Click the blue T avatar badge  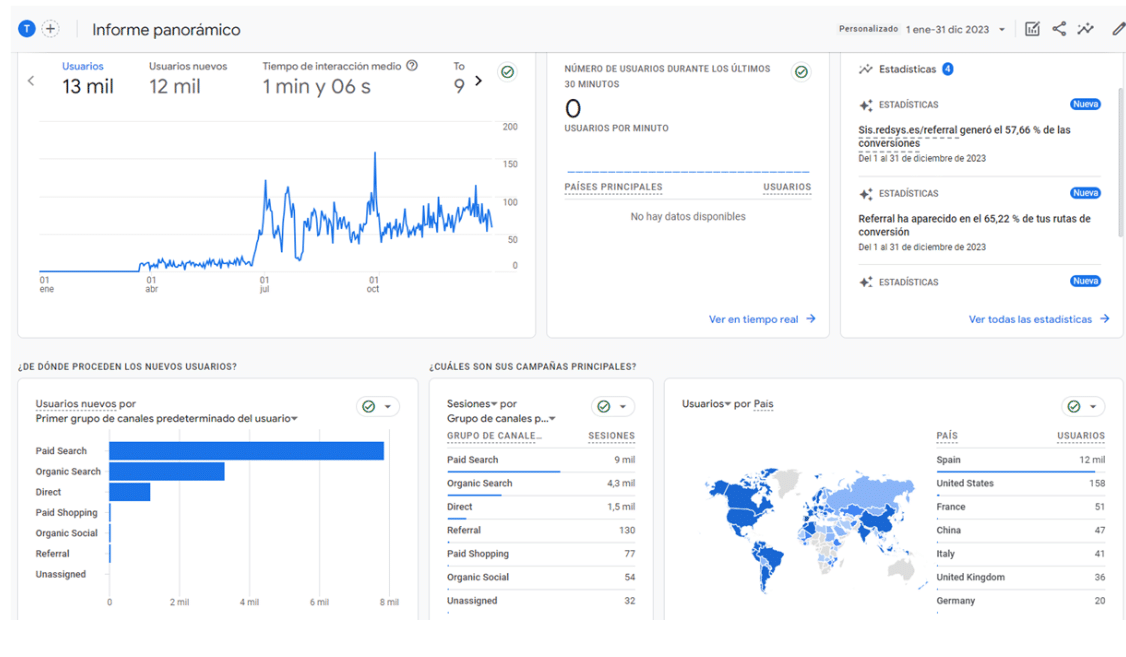point(27,30)
